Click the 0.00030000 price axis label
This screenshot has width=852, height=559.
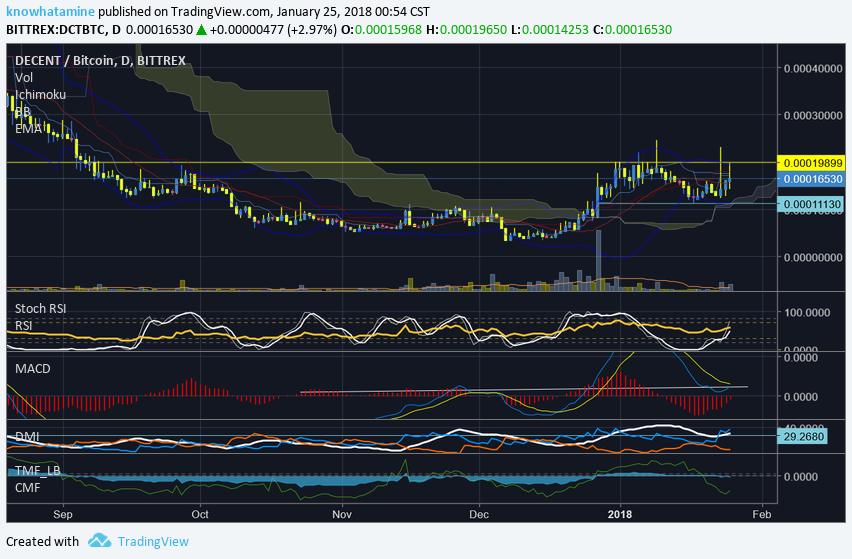[x=813, y=116]
